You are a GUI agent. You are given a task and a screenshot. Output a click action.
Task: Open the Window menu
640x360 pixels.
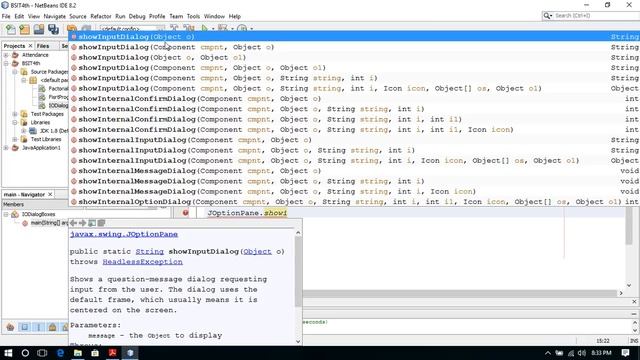point(214,16)
